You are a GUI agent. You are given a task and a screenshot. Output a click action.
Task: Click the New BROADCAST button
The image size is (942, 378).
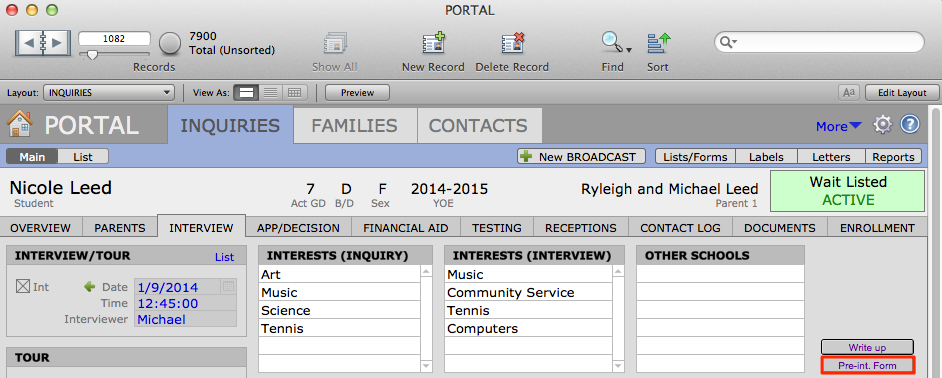(581, 157)
